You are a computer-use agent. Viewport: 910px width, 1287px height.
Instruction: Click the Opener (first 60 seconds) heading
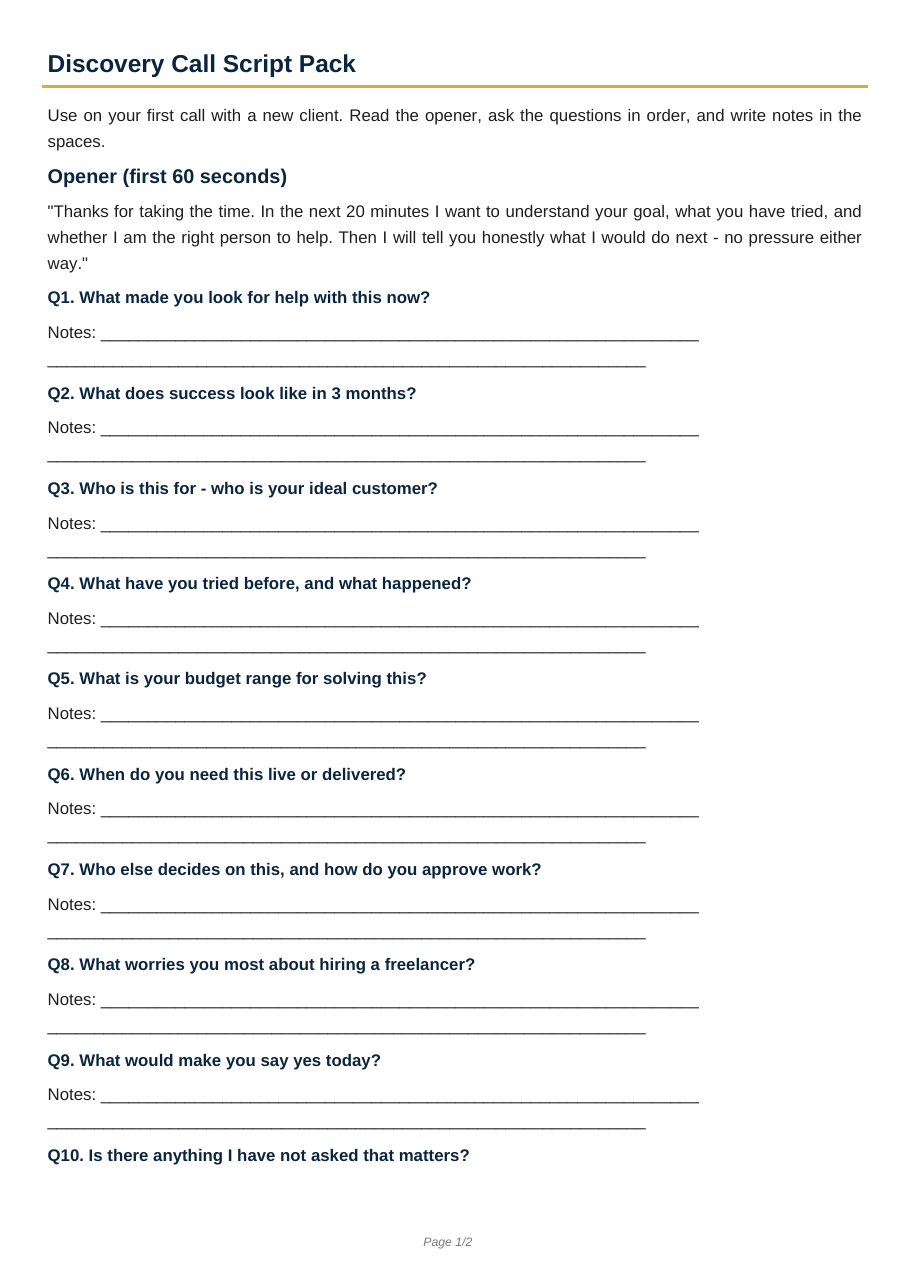(167, 177)
